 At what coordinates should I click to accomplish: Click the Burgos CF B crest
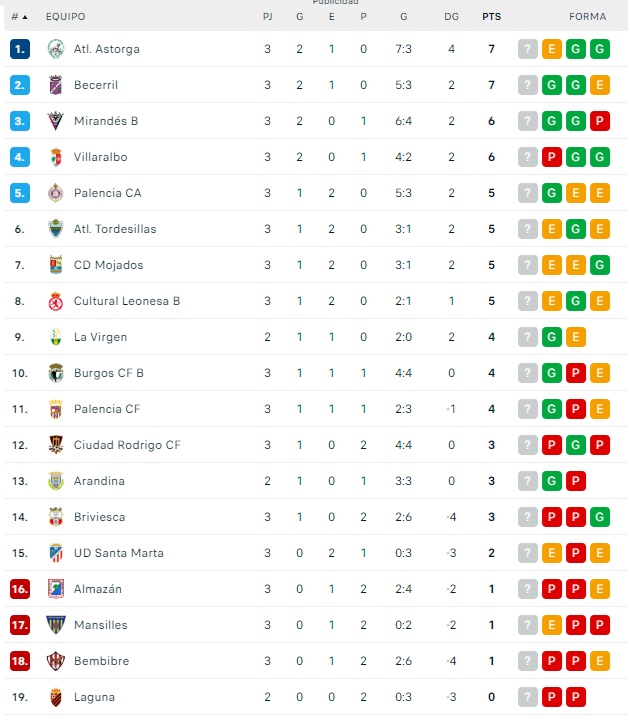coord(56,373)
